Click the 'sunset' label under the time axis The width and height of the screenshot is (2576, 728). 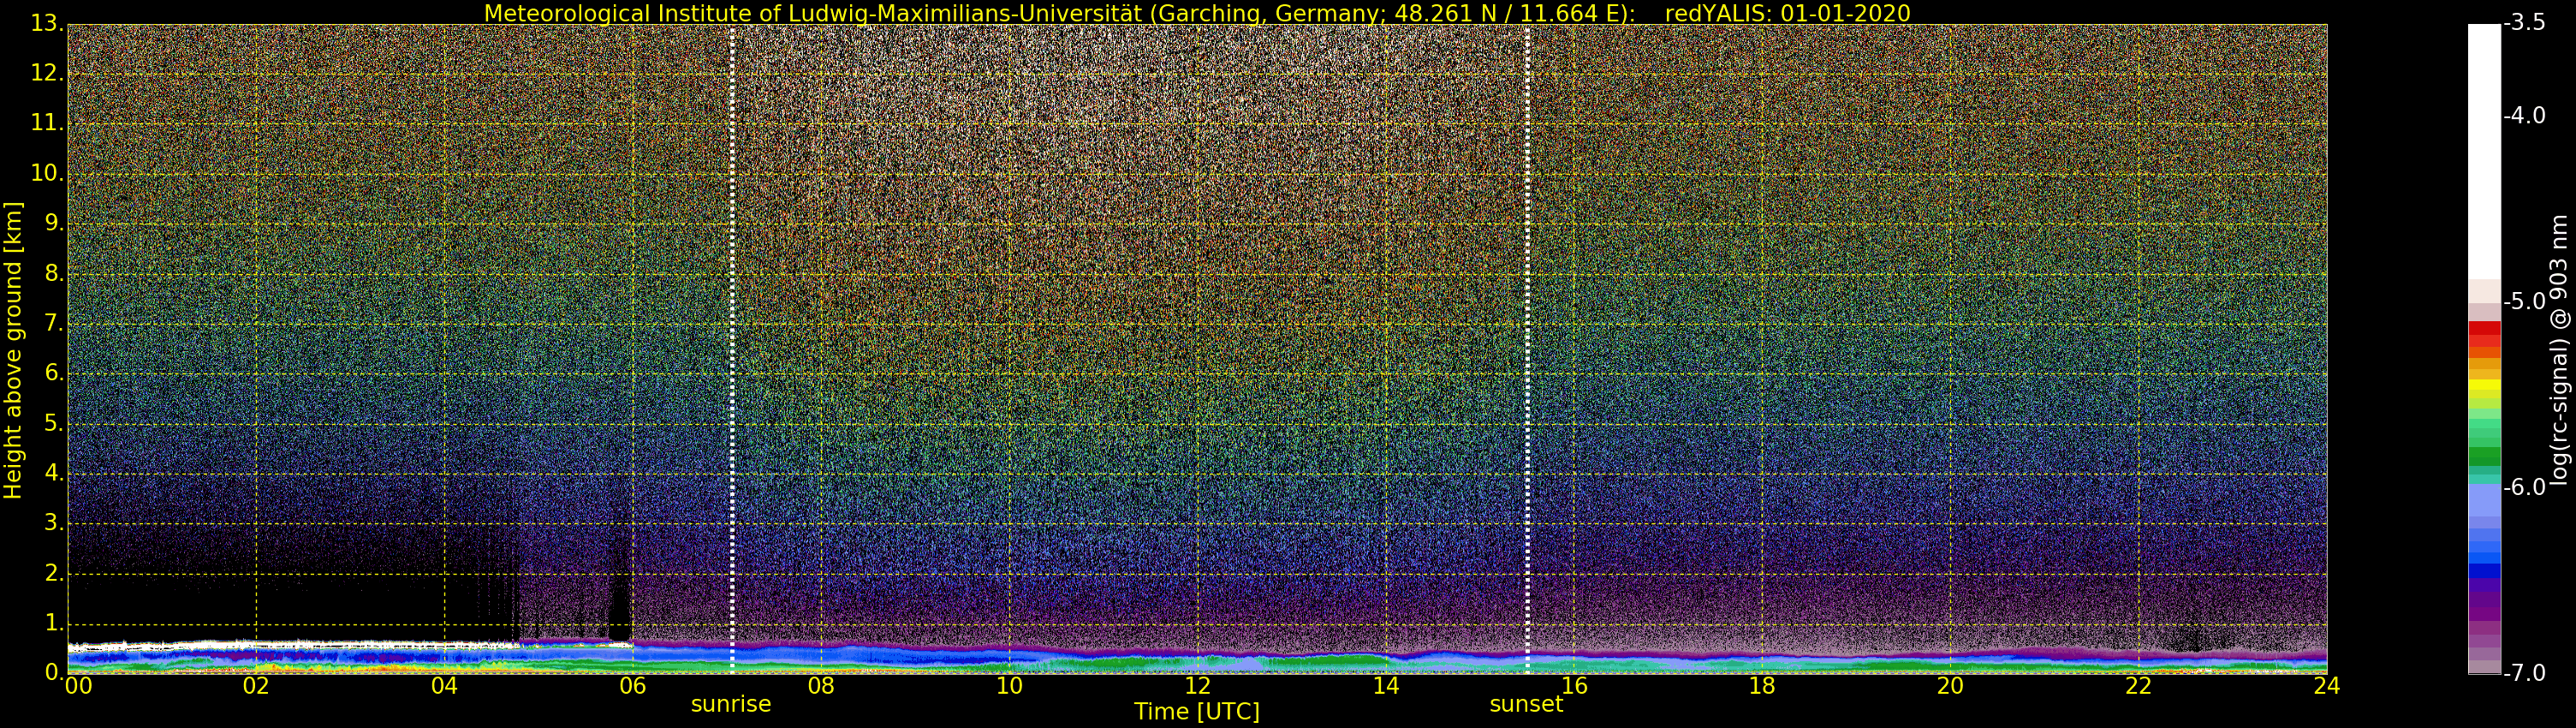[x=1526, y=704]
